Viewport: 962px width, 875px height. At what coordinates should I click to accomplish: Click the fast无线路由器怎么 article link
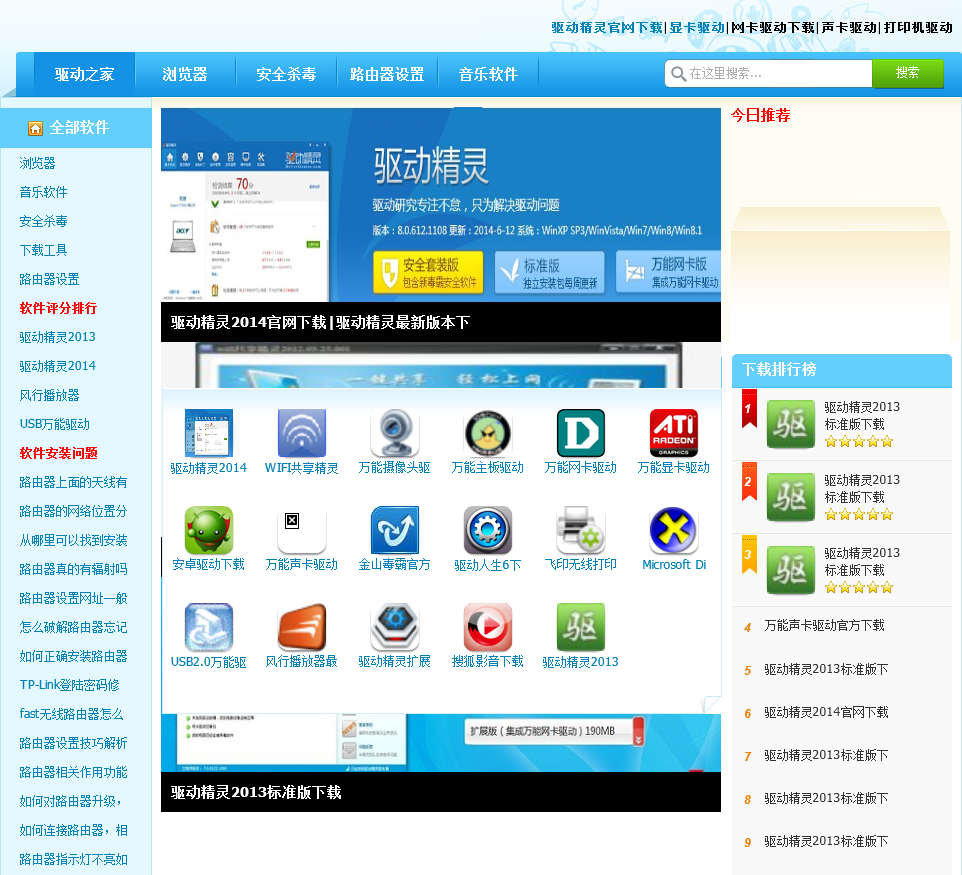(x=71, y=714)
